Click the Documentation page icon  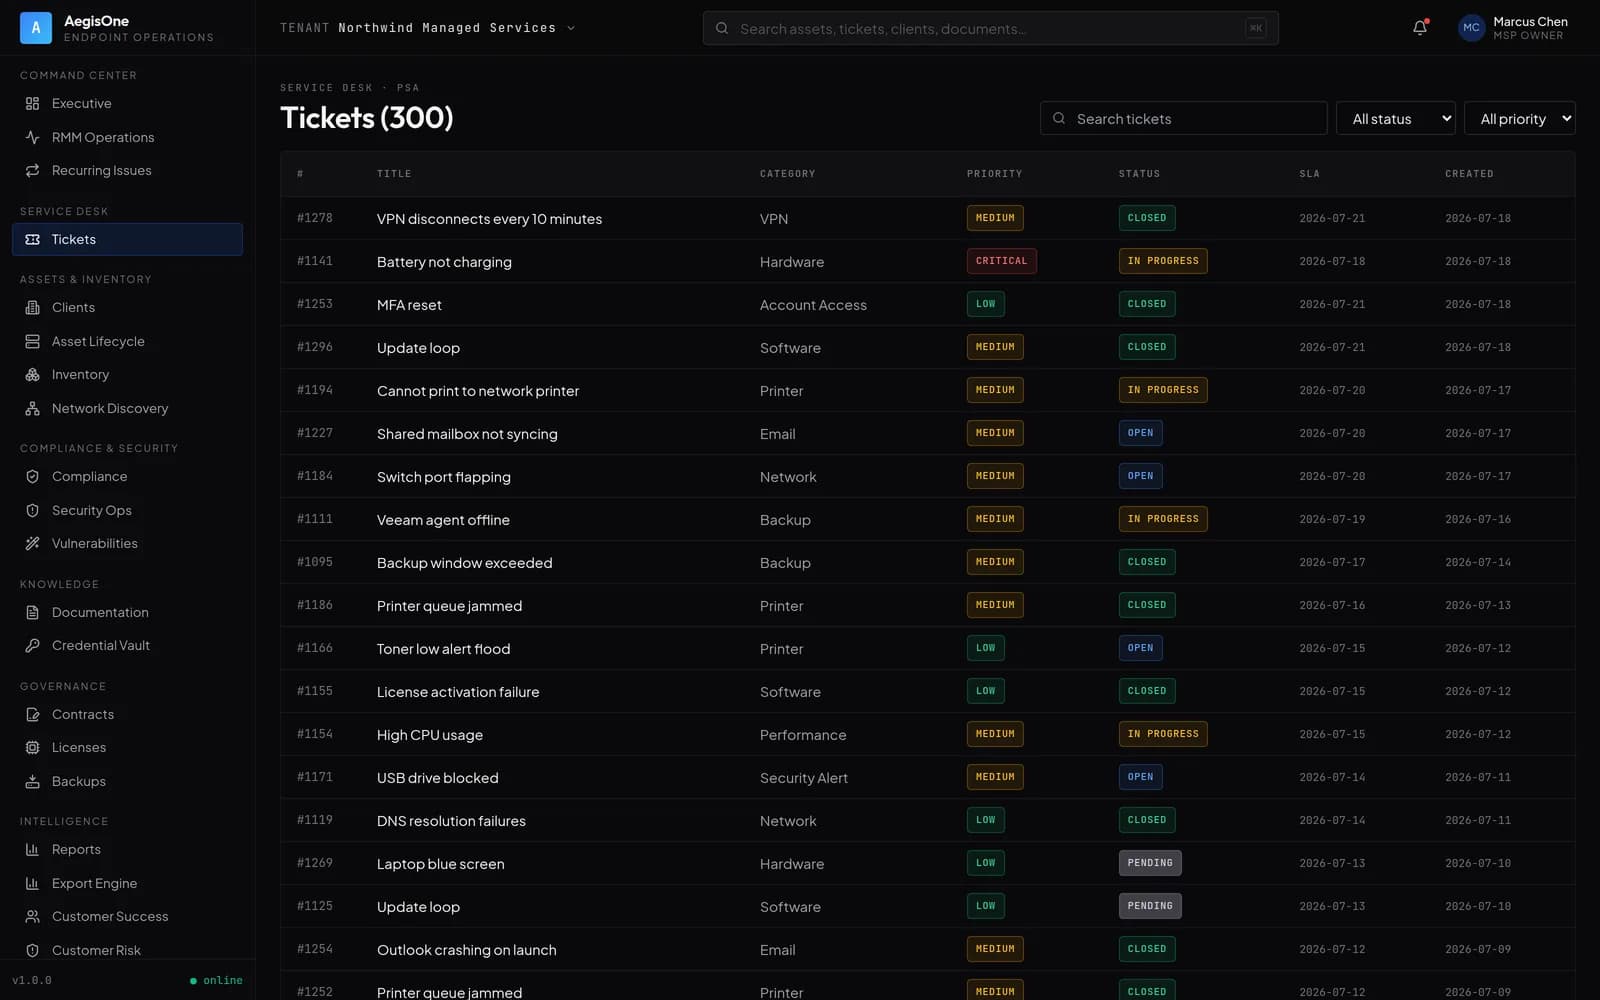click(x=32, y=613)
